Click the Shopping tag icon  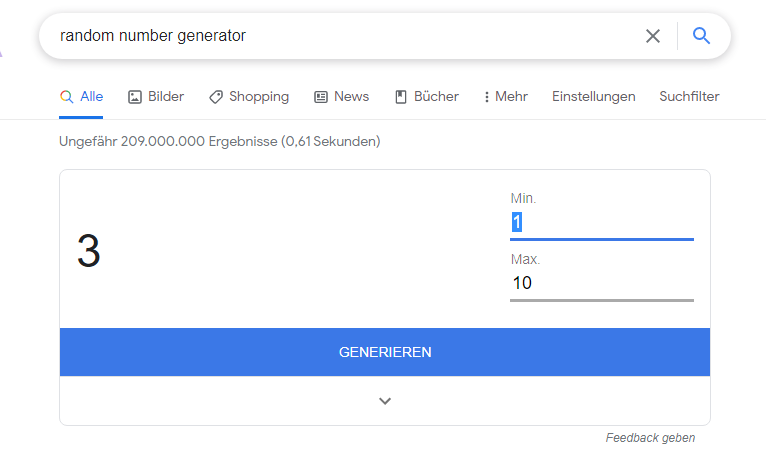[x=216, y=97]
